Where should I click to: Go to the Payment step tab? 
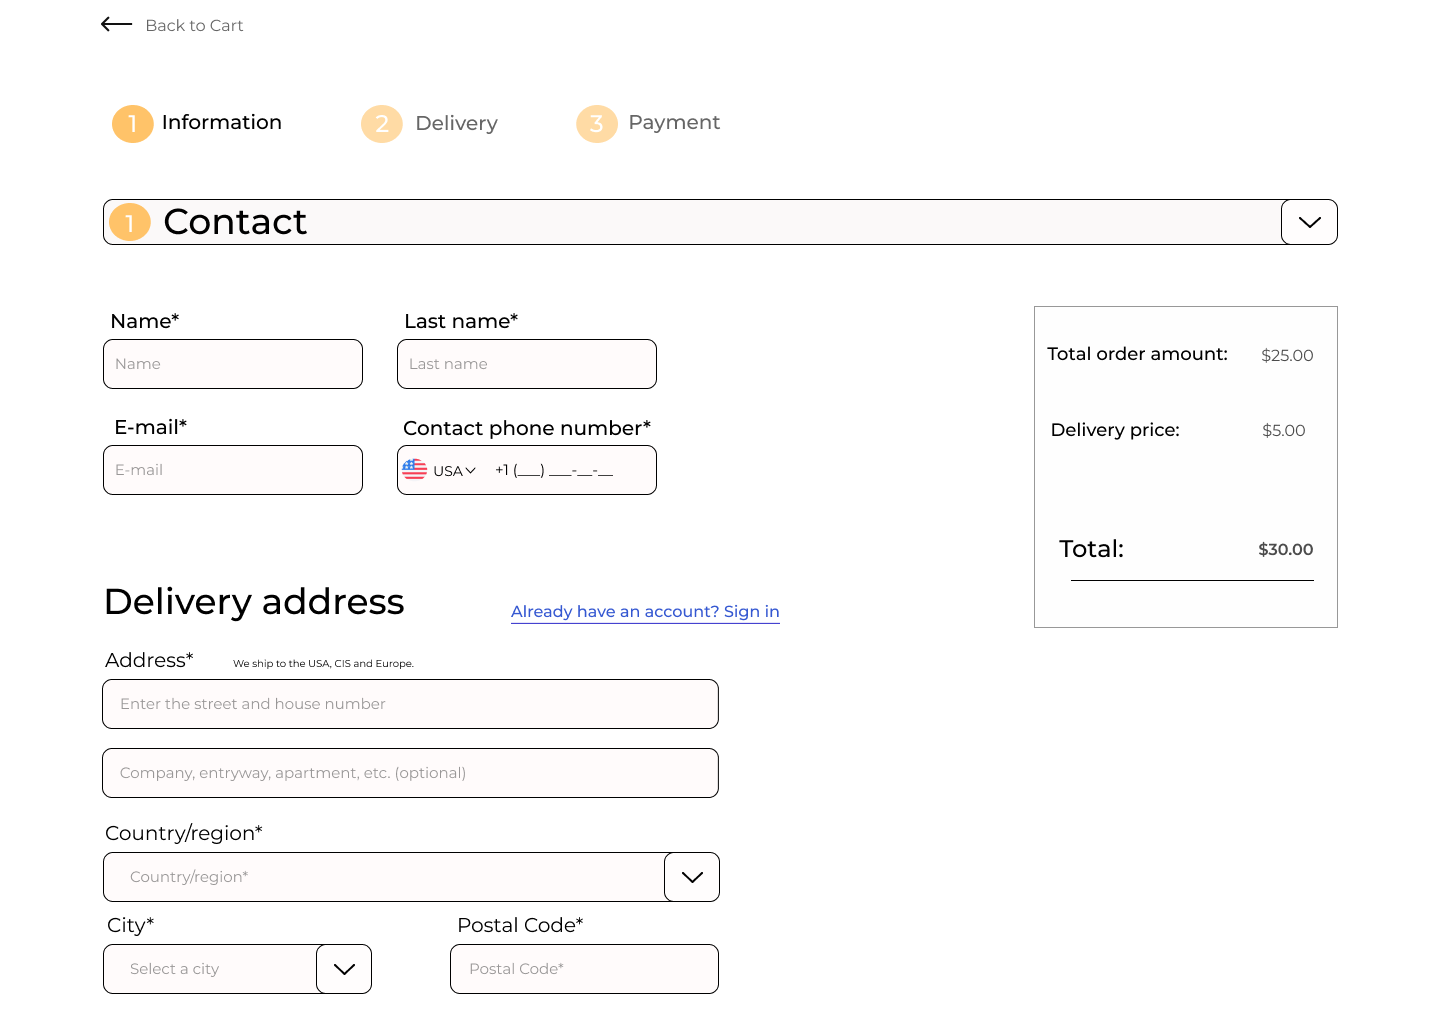click(674, 122)
